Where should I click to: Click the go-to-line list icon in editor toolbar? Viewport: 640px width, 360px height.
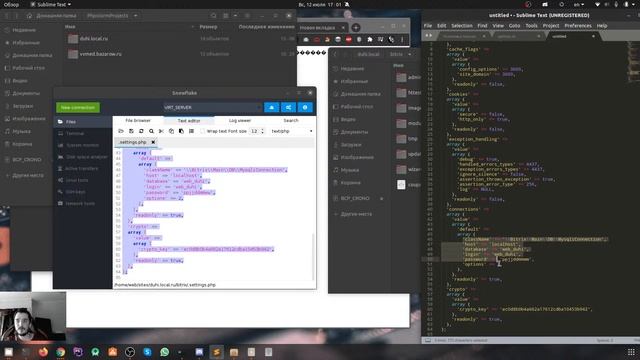(x=191, y=131)
